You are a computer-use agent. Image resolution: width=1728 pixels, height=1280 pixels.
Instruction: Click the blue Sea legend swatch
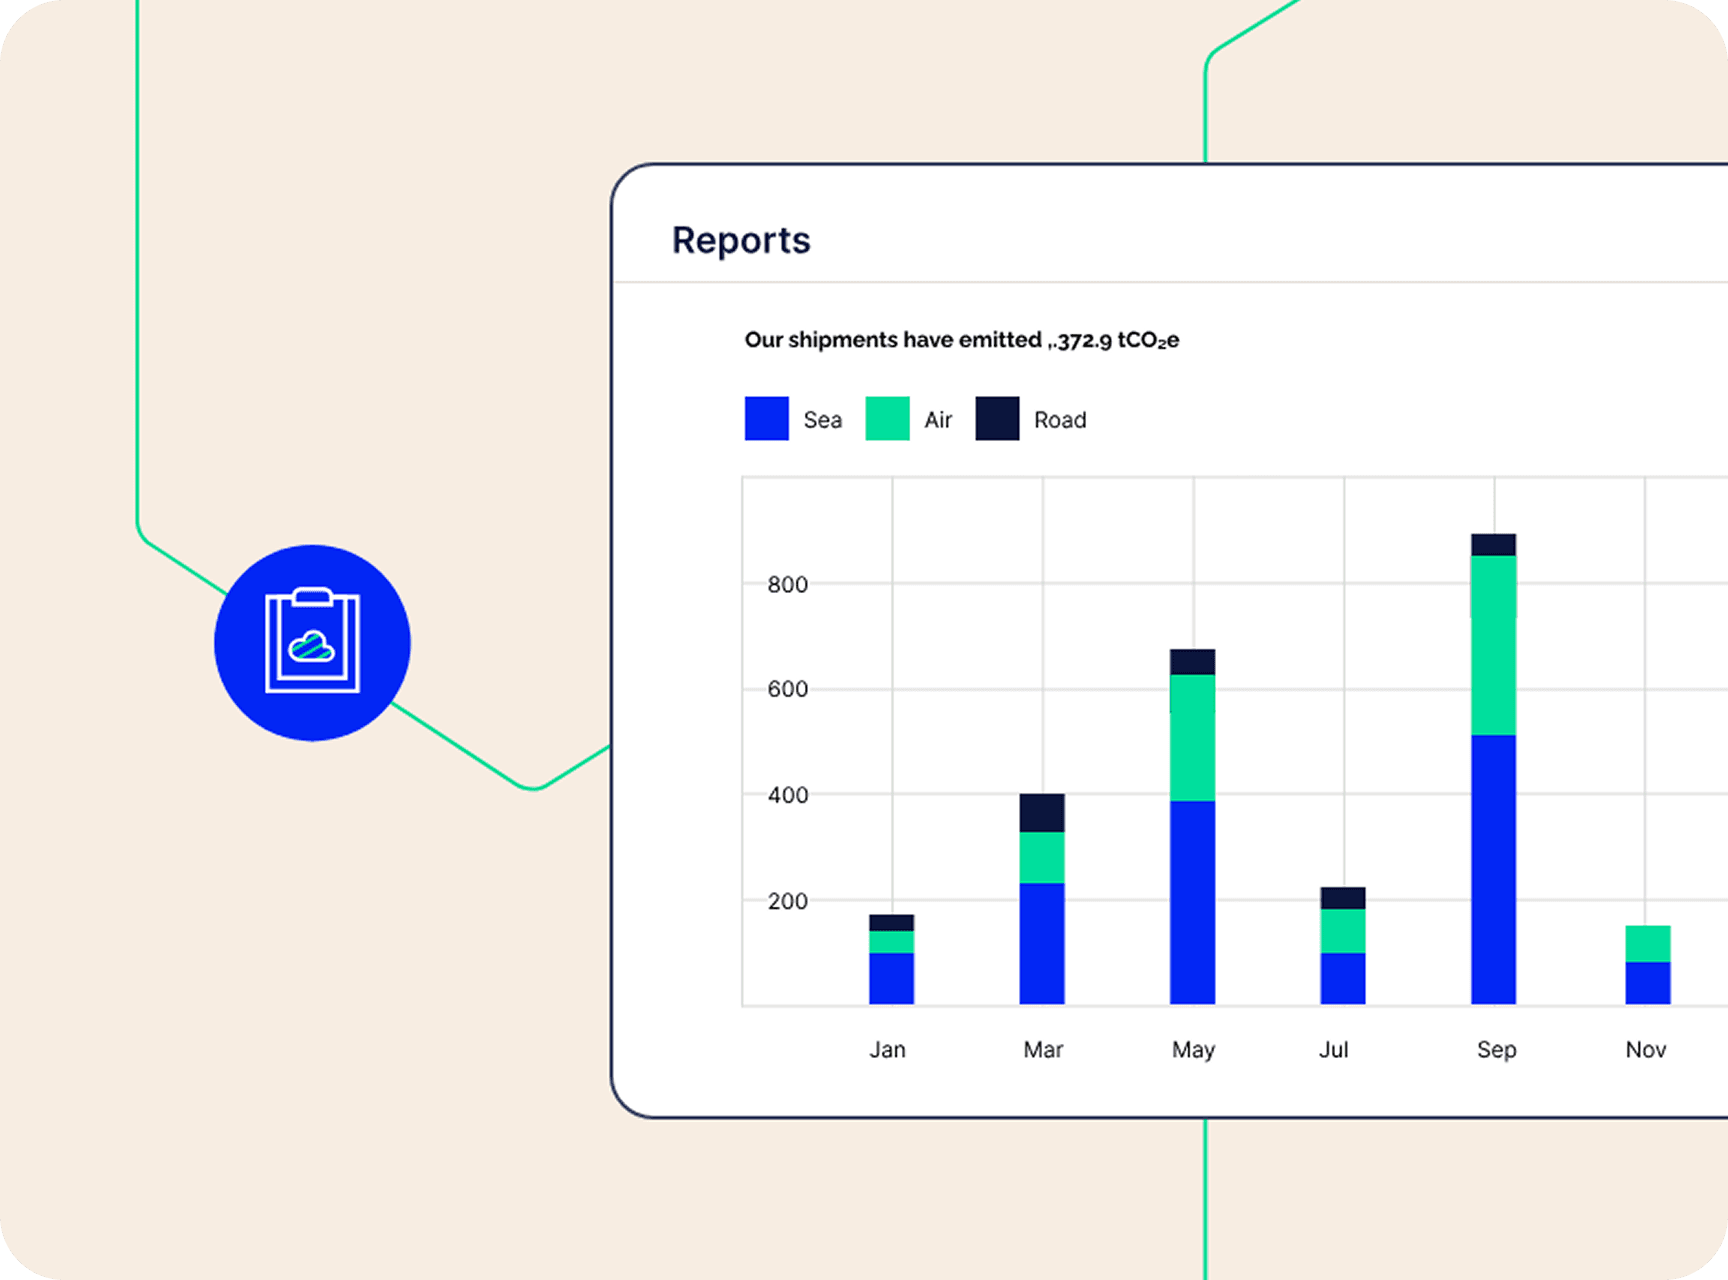click(766, 419)
